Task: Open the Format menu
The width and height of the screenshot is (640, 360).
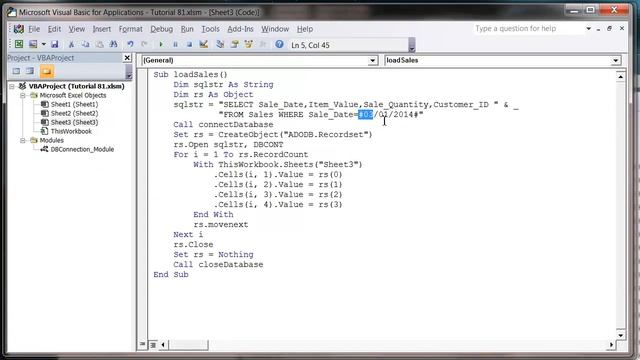Action: click(131, 29)
